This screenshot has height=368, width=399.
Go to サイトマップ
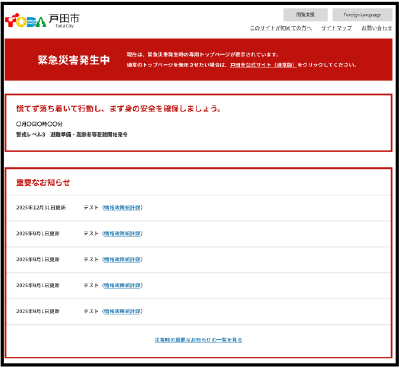336,28
